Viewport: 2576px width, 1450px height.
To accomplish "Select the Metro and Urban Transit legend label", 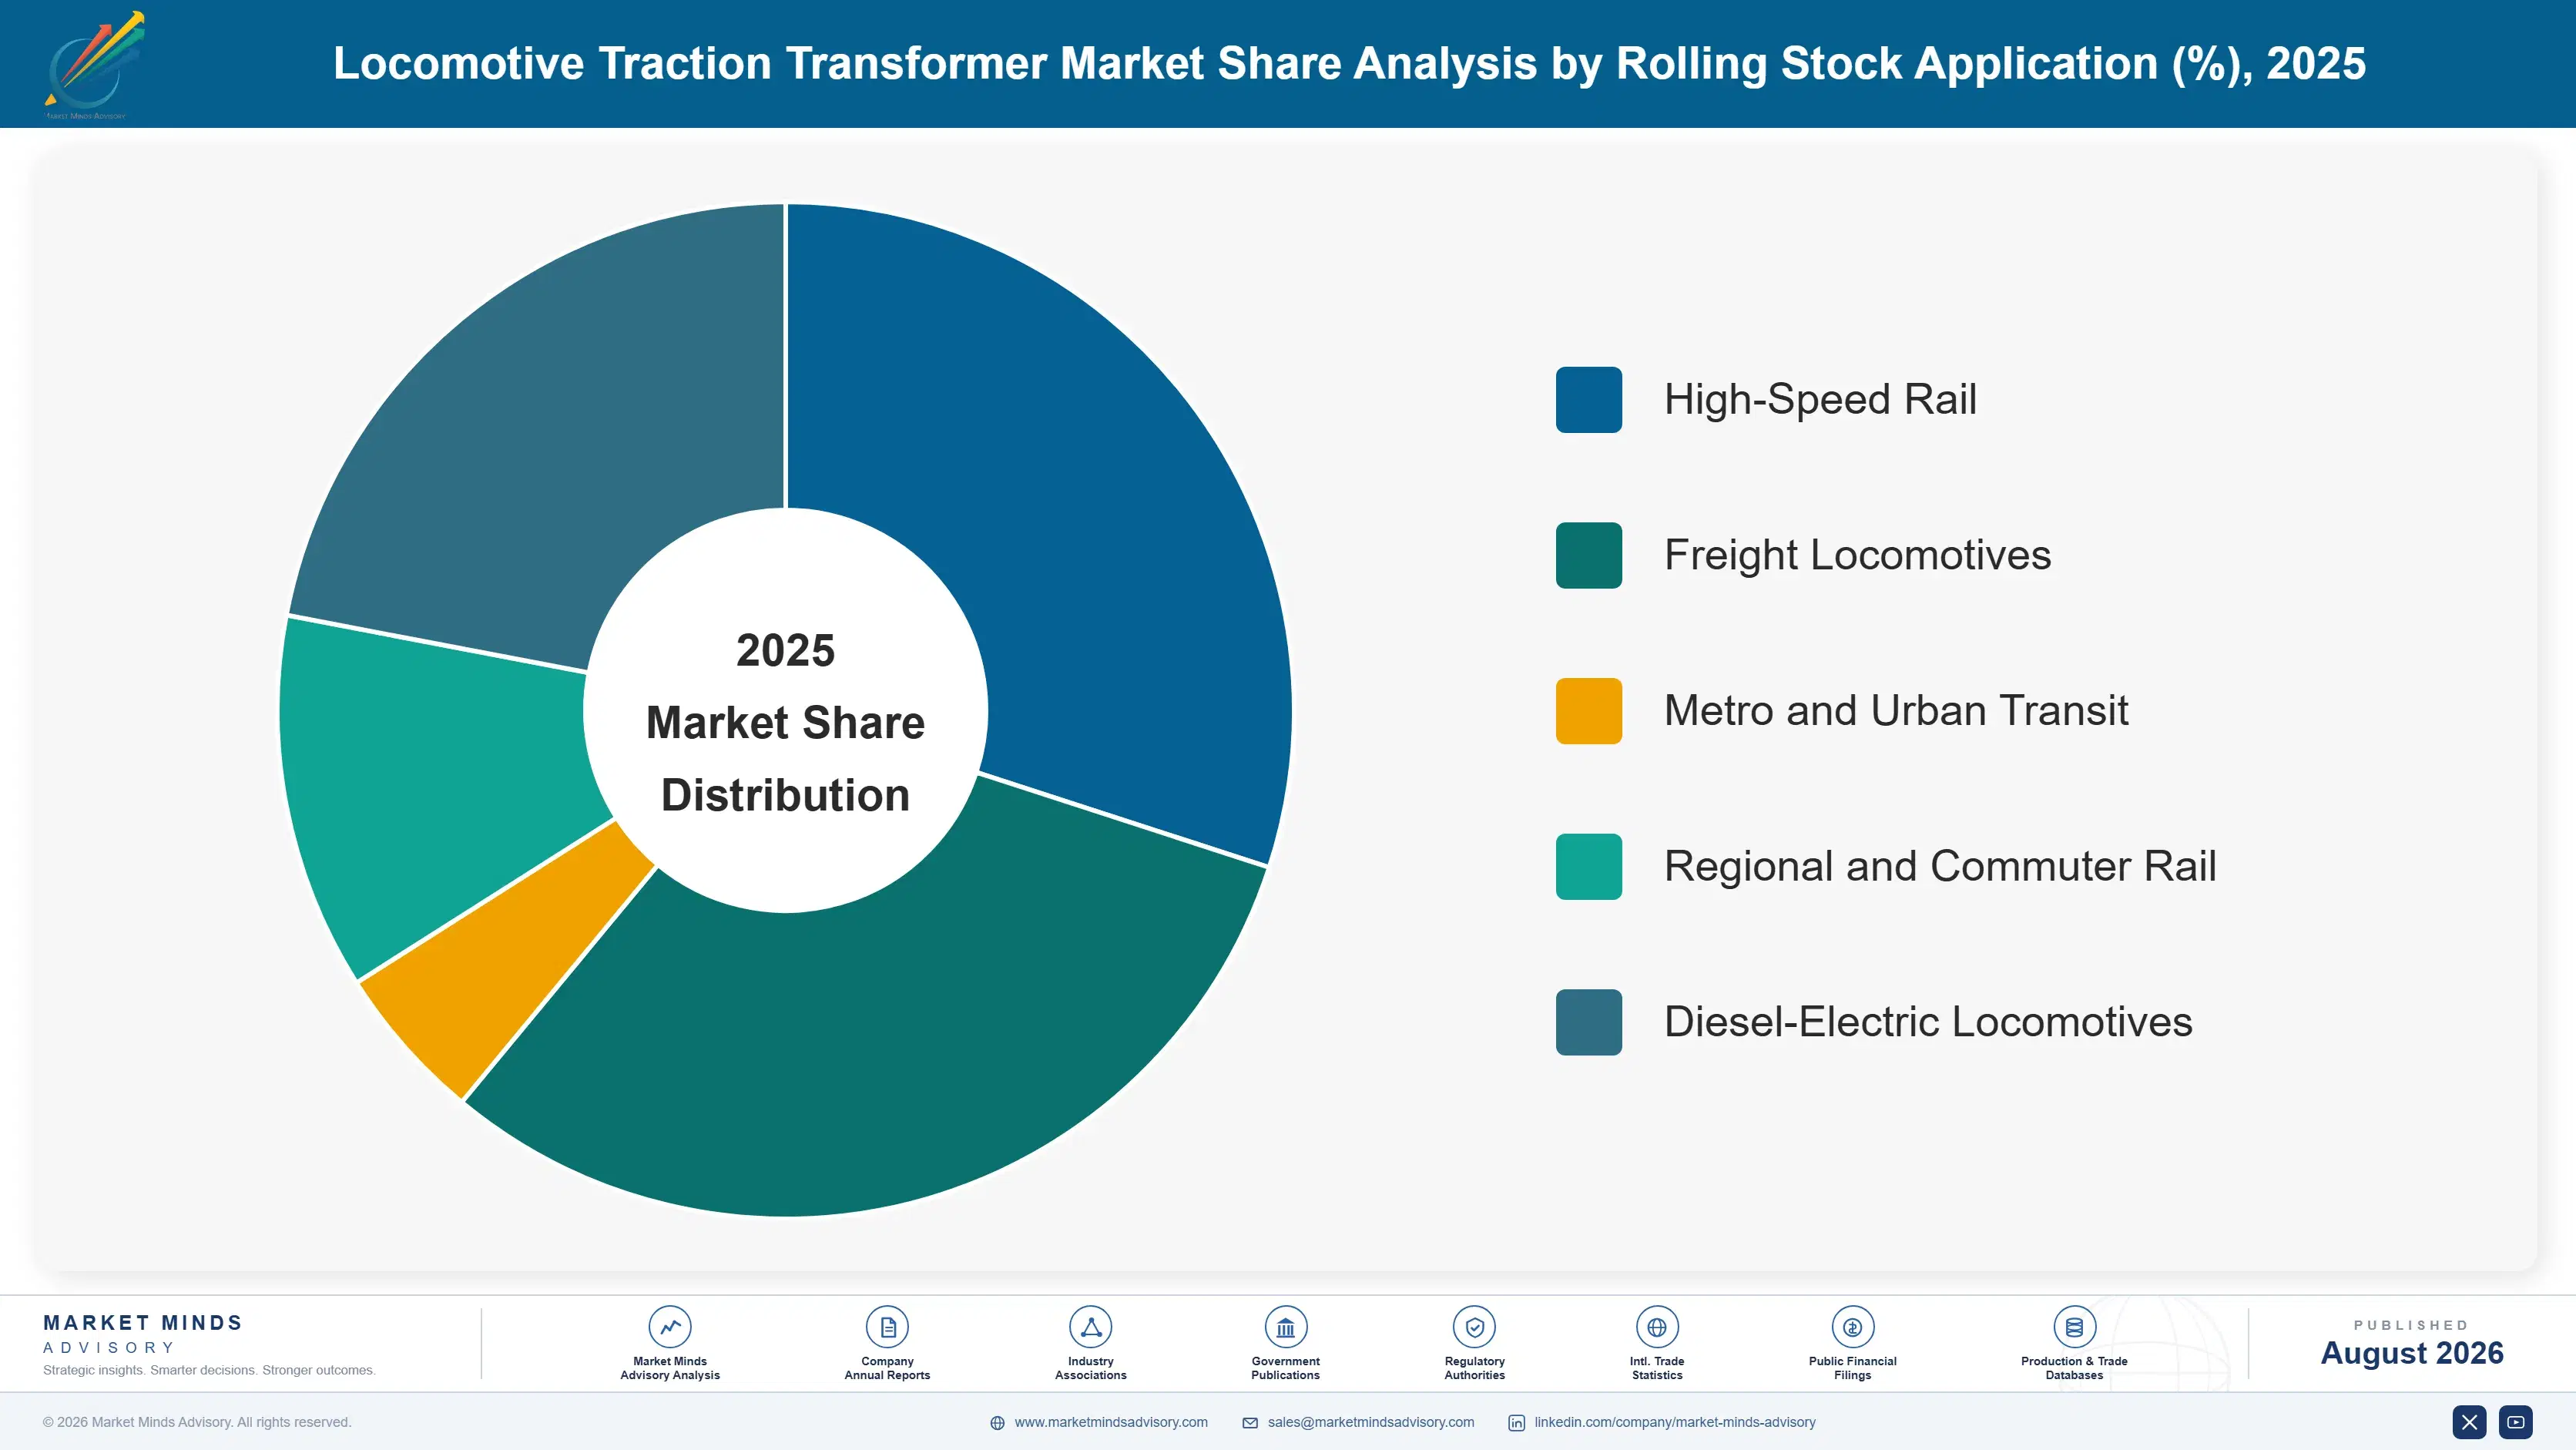I will click(1896, 711).
